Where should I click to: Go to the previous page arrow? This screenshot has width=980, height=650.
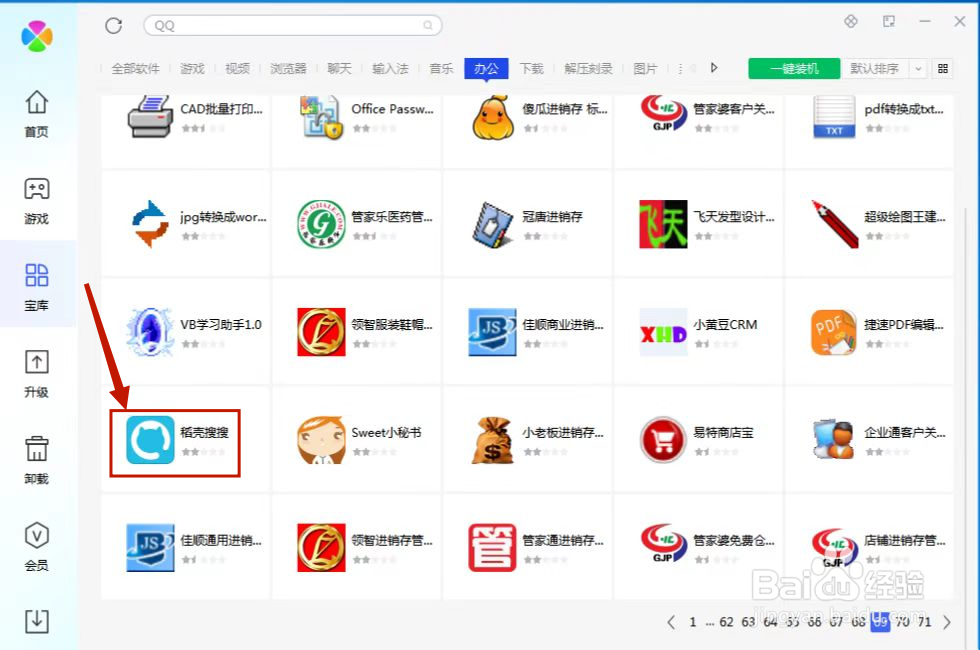click(671, 622)
